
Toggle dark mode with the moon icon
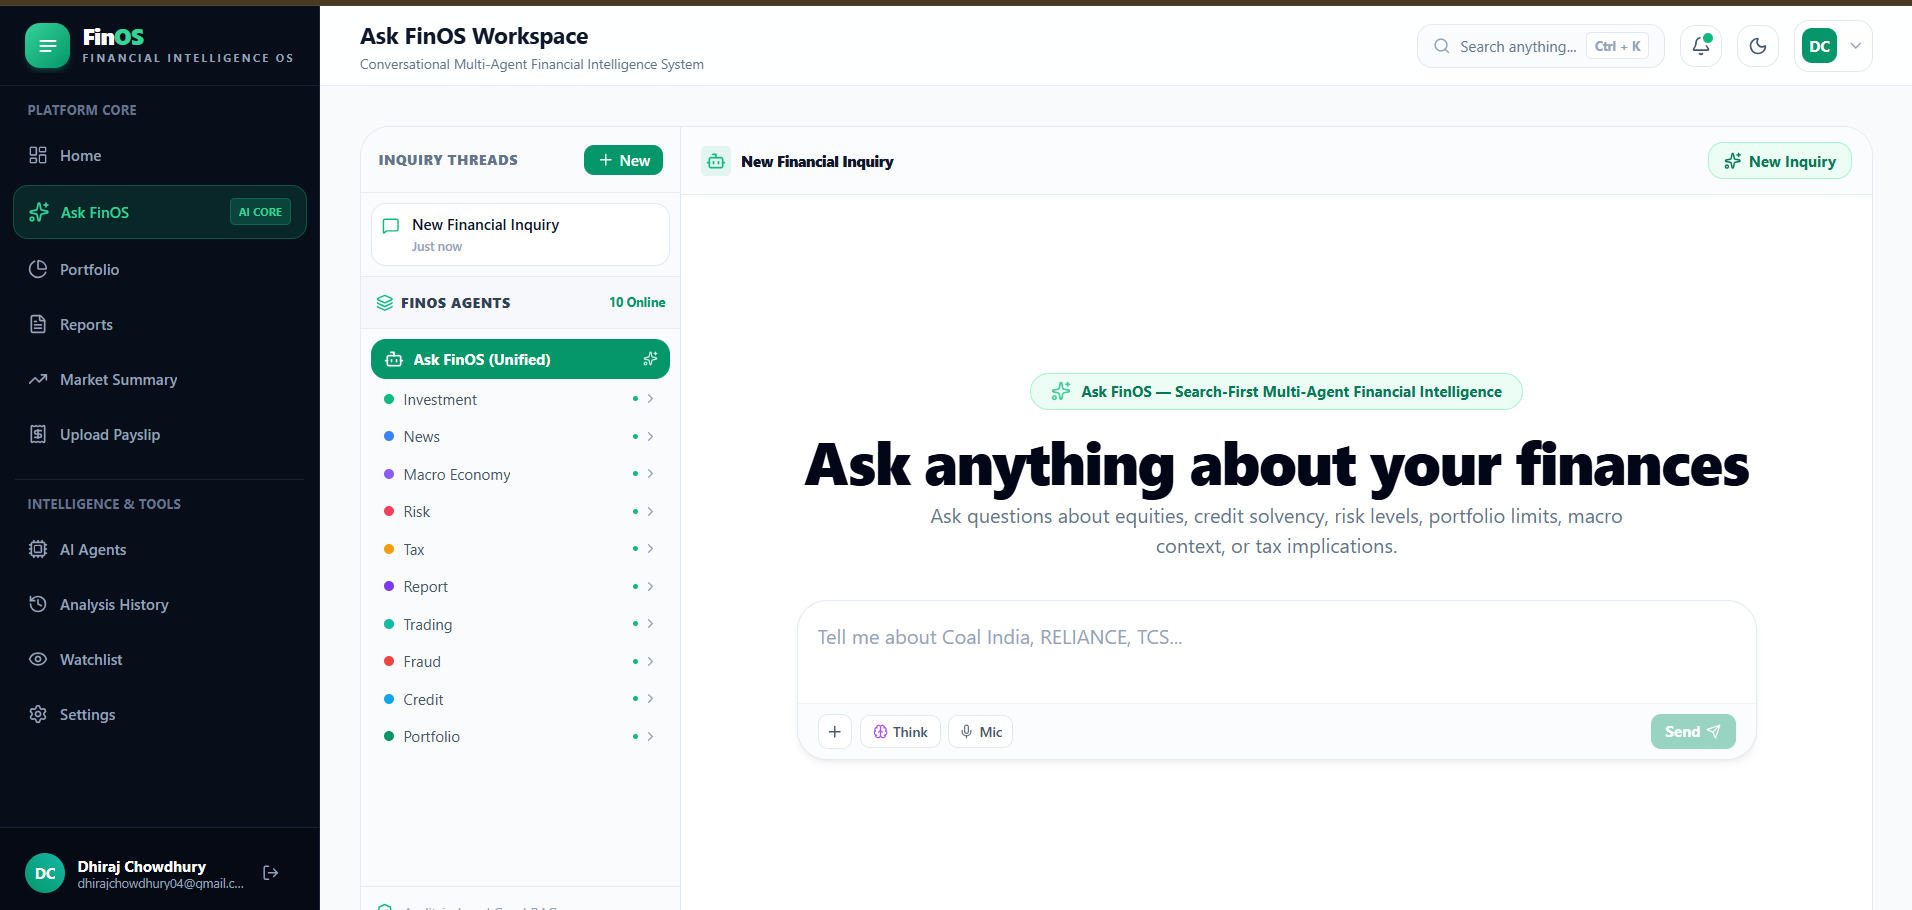click(x=1758, y=46)
